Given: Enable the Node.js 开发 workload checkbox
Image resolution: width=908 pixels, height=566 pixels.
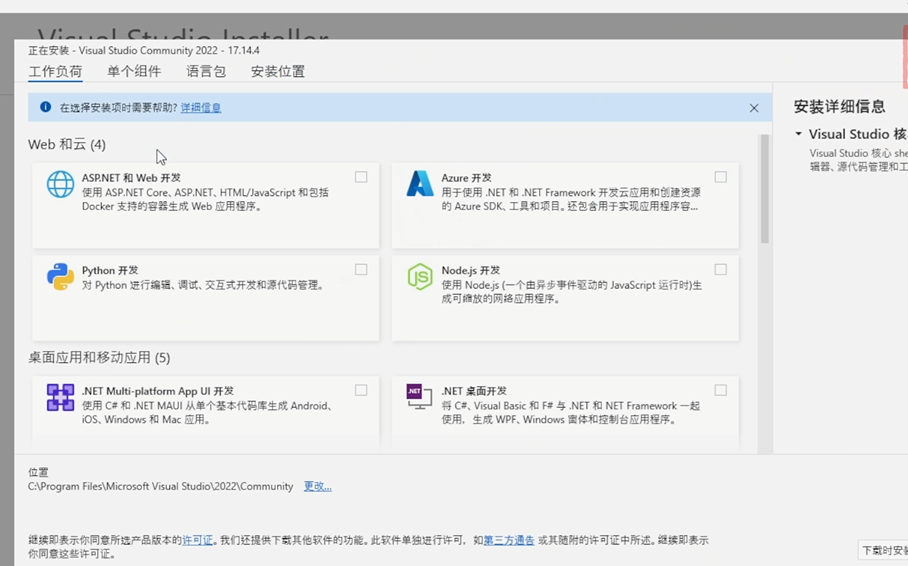Looking at the screenshot, I should click(x=720, y=269).
